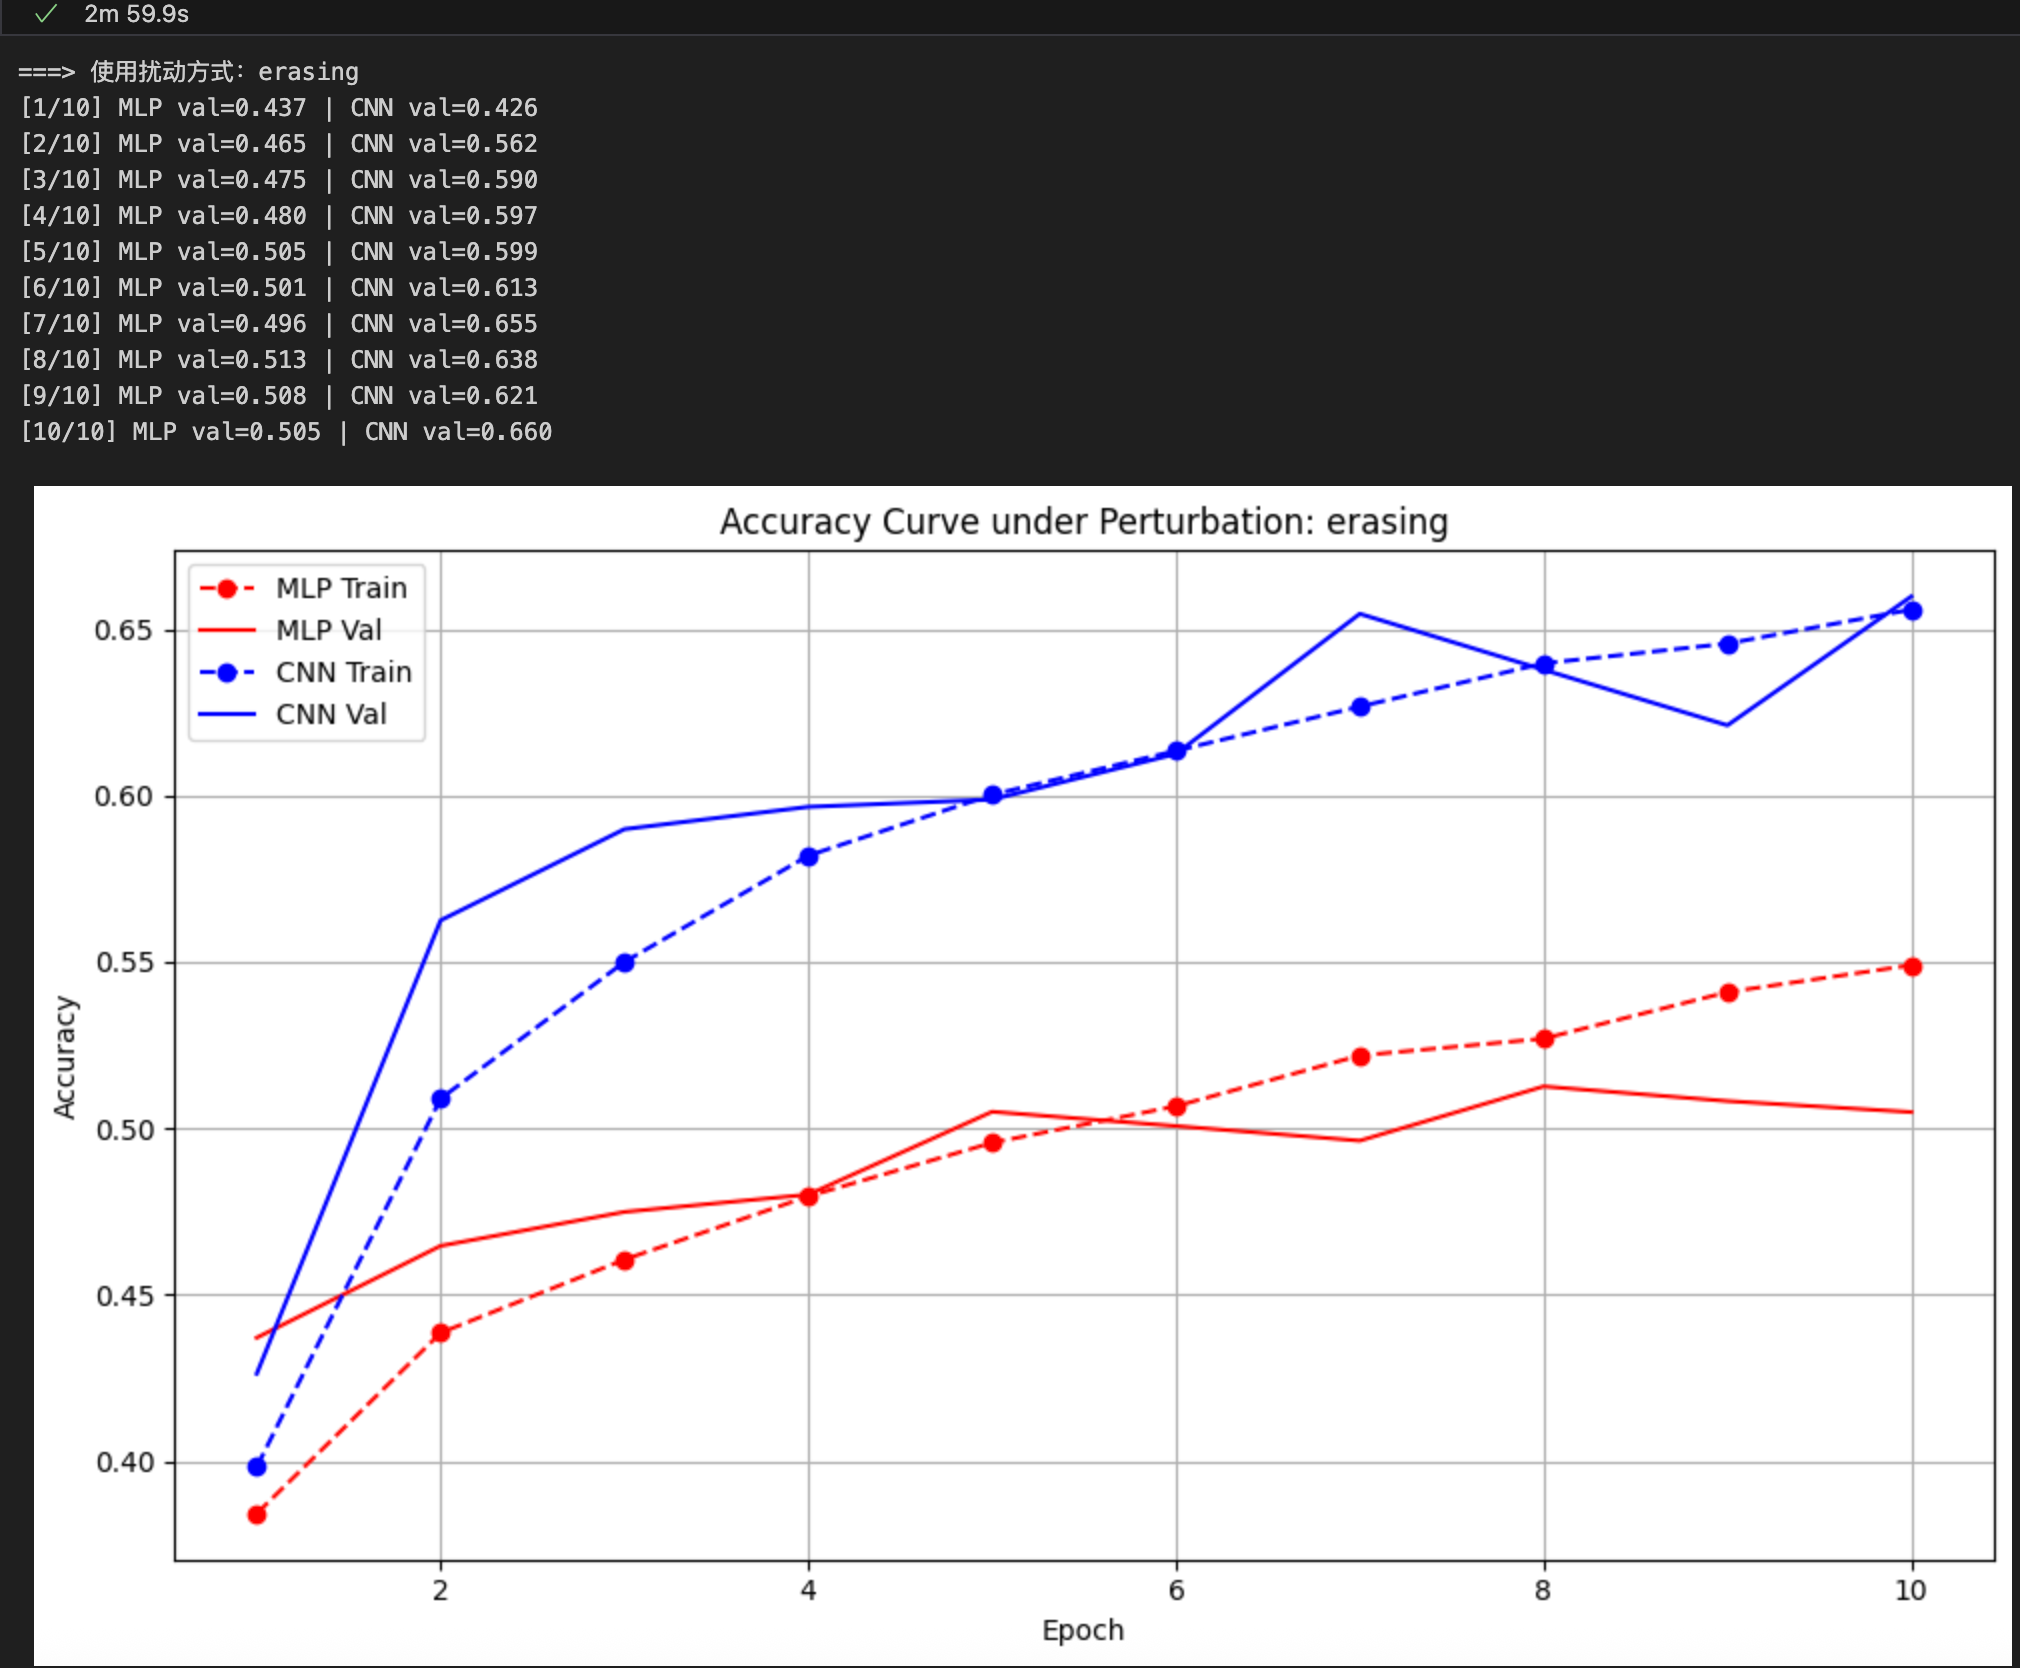Screen dimensions: 2020x1668
Task: Click the MLP Val legend line
Action: point(227,631)
